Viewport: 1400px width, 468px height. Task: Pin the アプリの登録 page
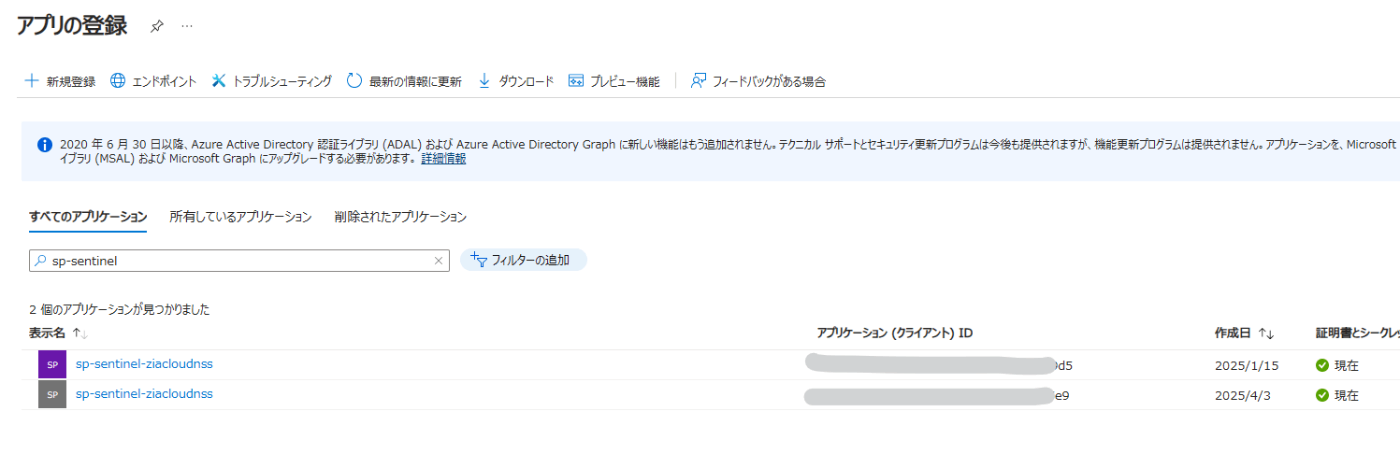(157, 26)
